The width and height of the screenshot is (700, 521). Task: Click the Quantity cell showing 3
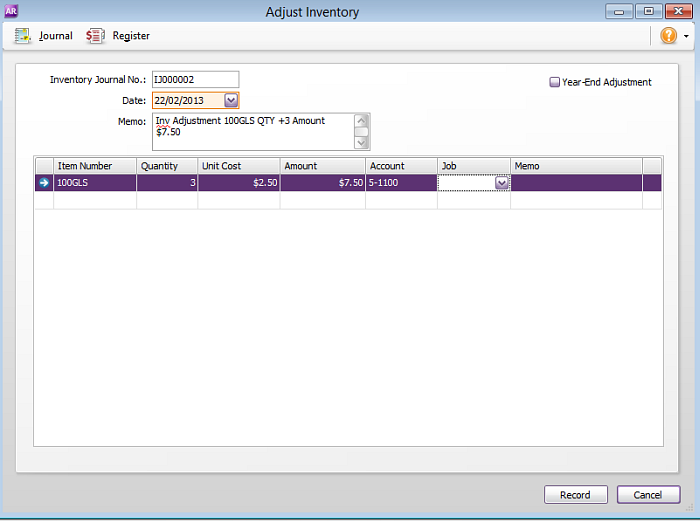pyautogui.click(x=167, y=183)
